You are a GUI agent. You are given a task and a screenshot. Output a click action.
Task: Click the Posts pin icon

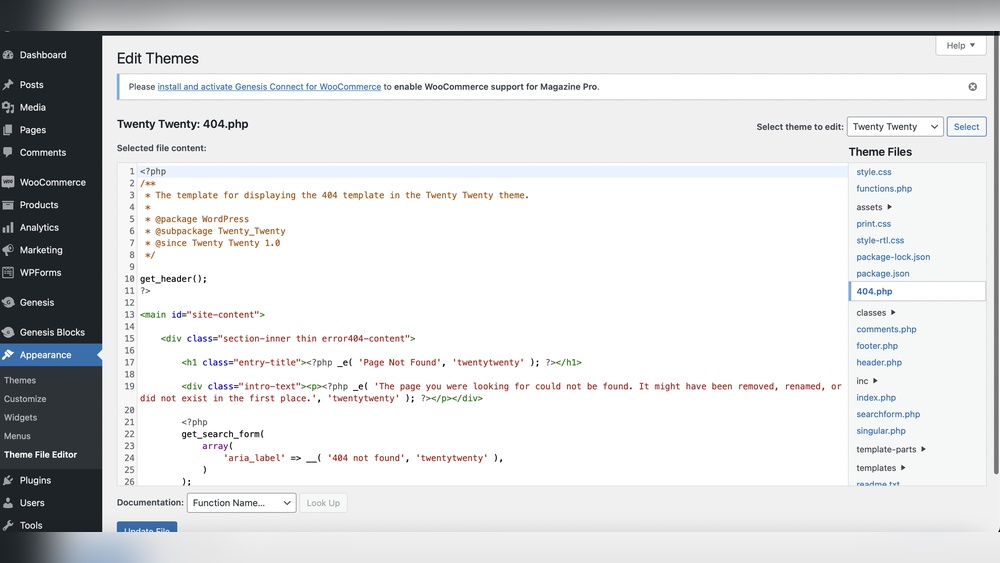tap(8, 85)
